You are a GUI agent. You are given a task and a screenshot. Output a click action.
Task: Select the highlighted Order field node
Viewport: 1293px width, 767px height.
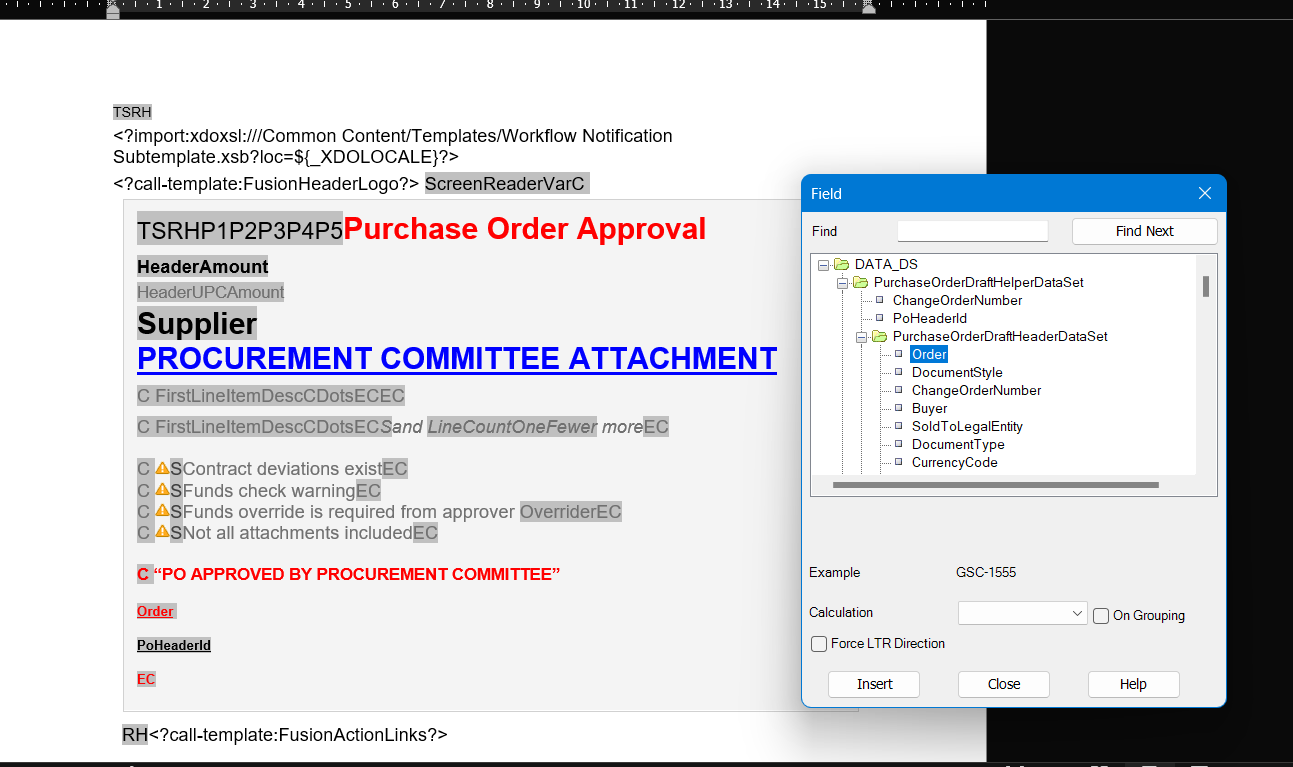coord(929,354)
